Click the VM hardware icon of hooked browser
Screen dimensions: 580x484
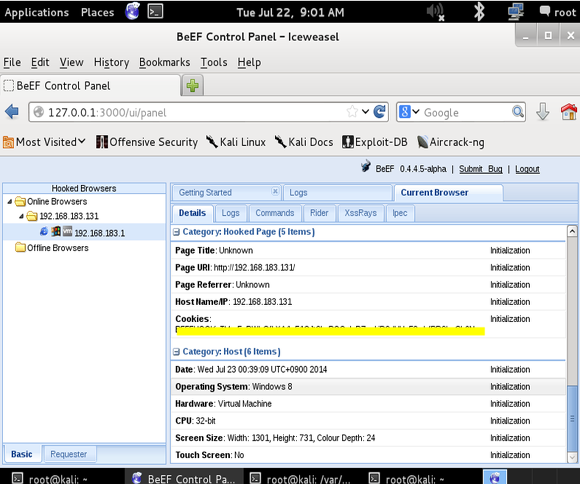click(x=67, y=231)
